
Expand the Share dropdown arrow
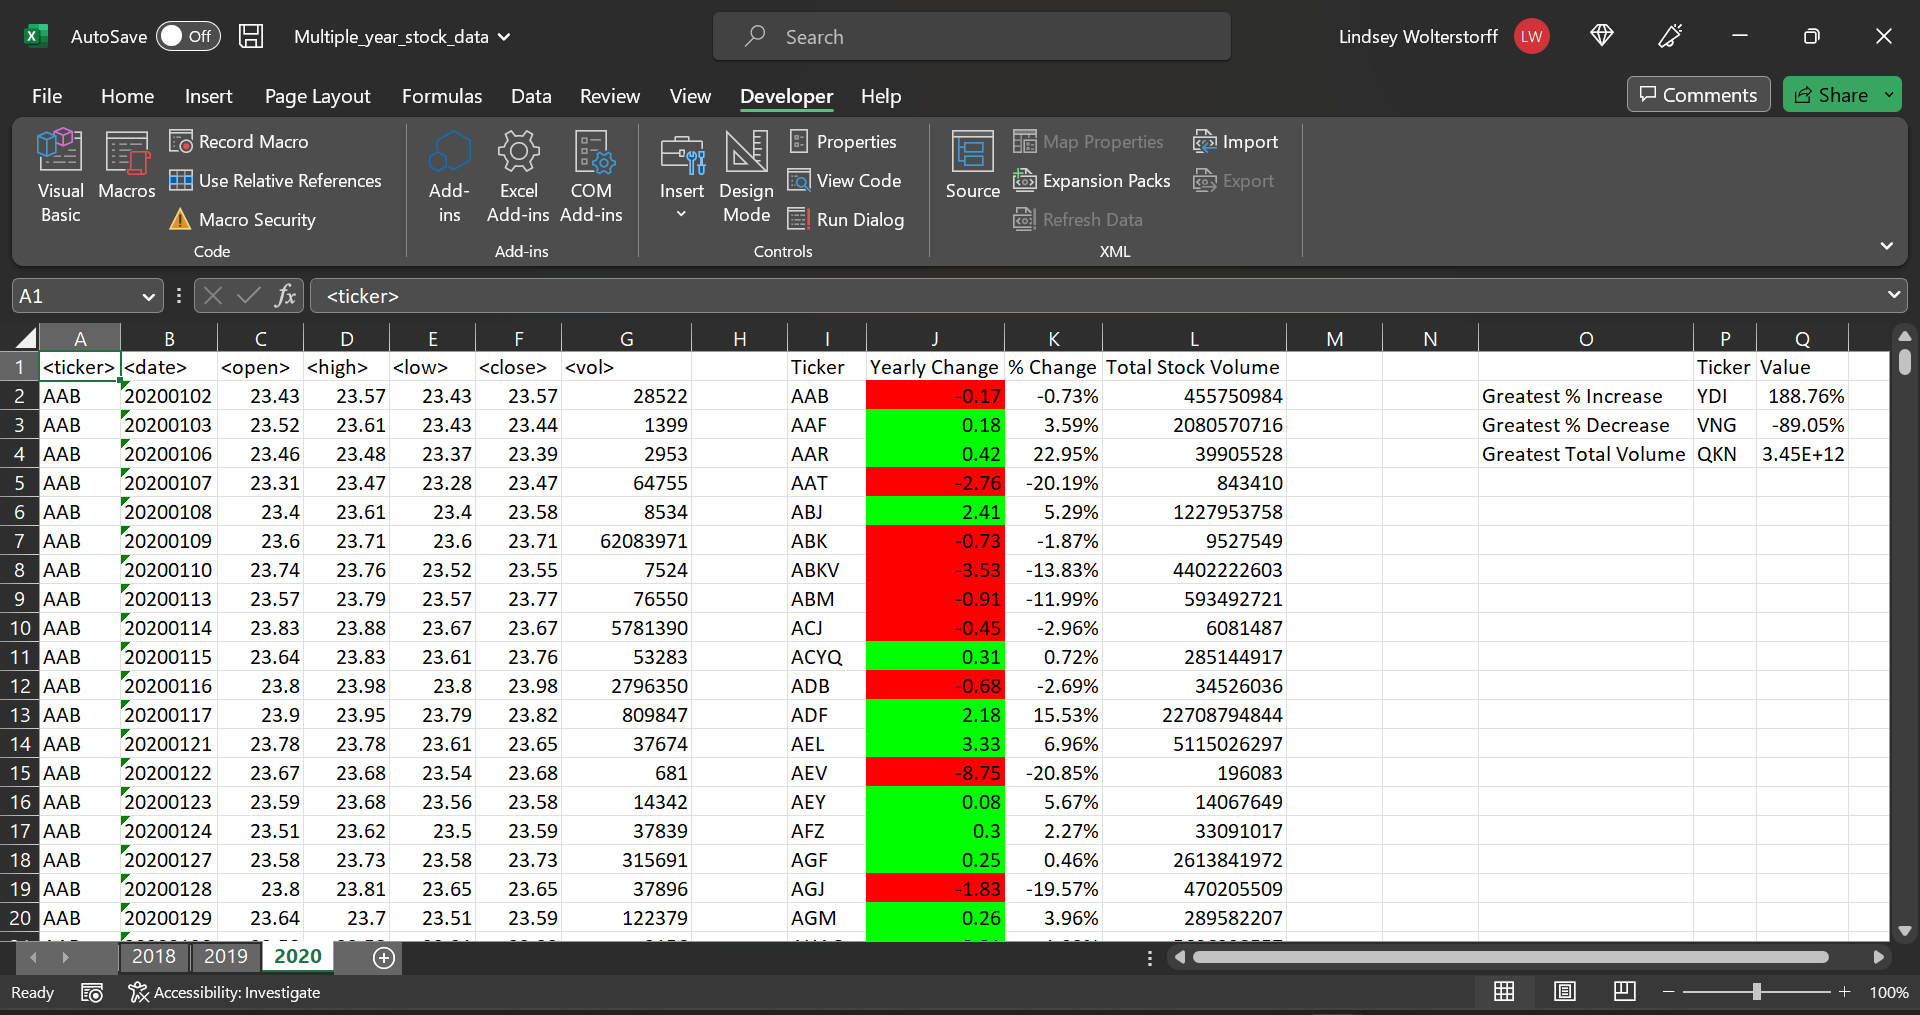1889,95
